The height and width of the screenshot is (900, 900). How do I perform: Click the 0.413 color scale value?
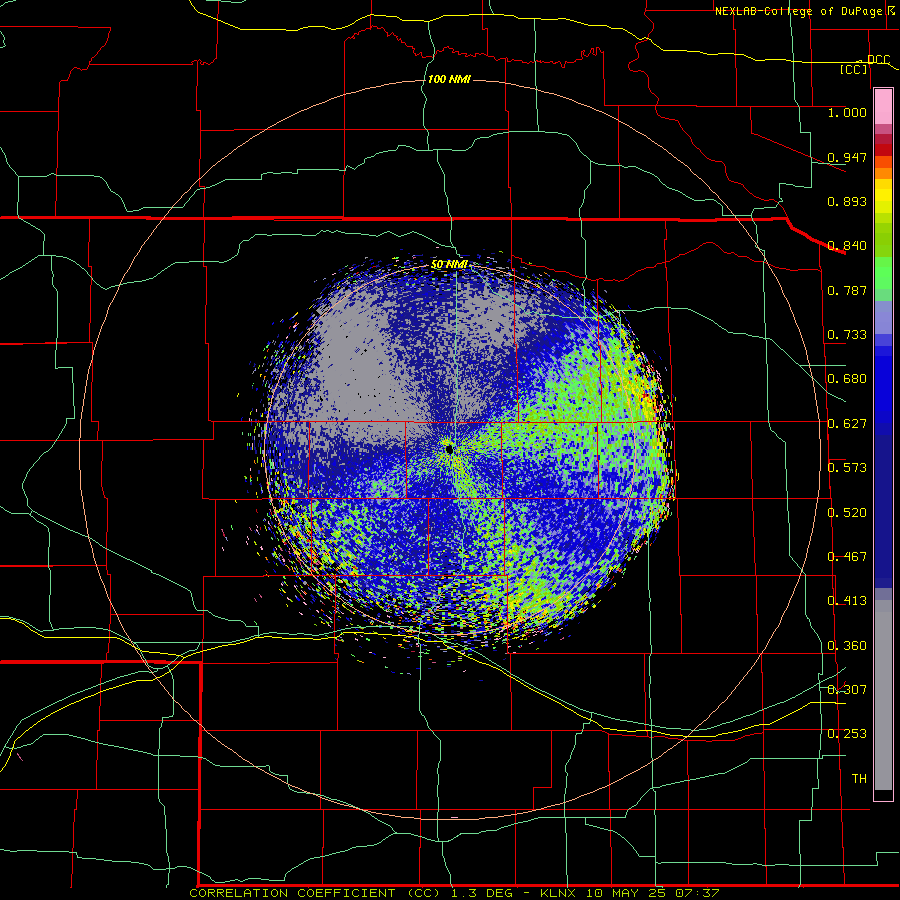847,601
